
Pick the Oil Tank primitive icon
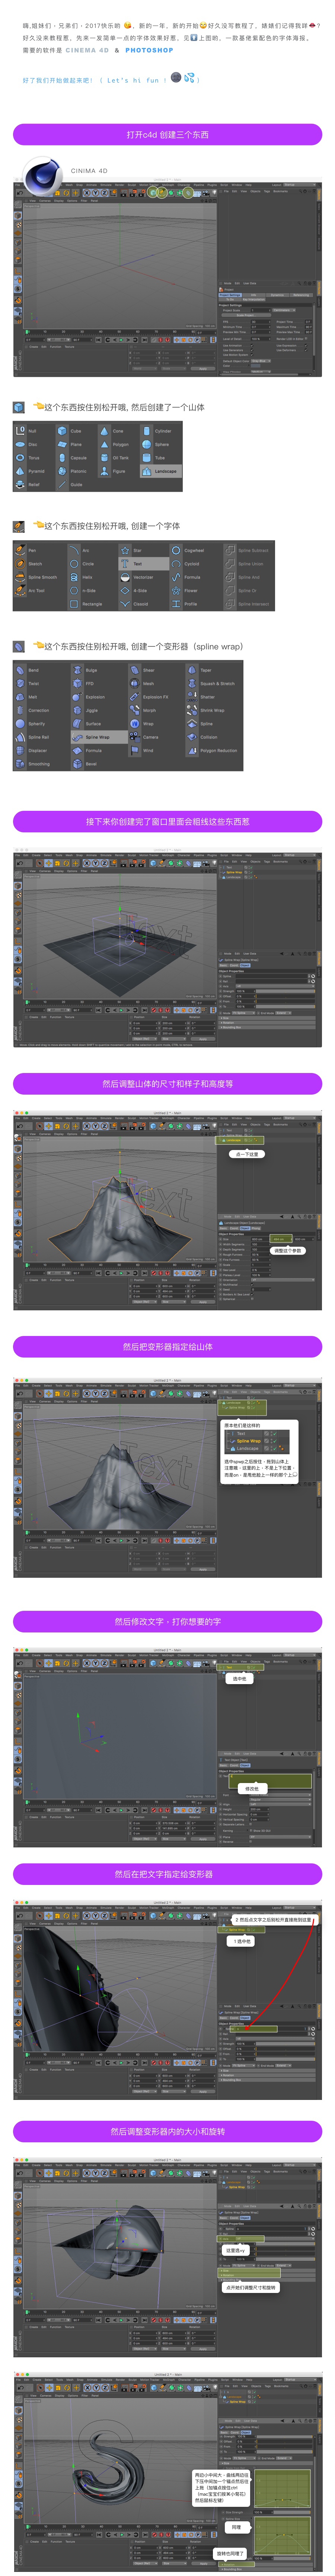point(104,458)
